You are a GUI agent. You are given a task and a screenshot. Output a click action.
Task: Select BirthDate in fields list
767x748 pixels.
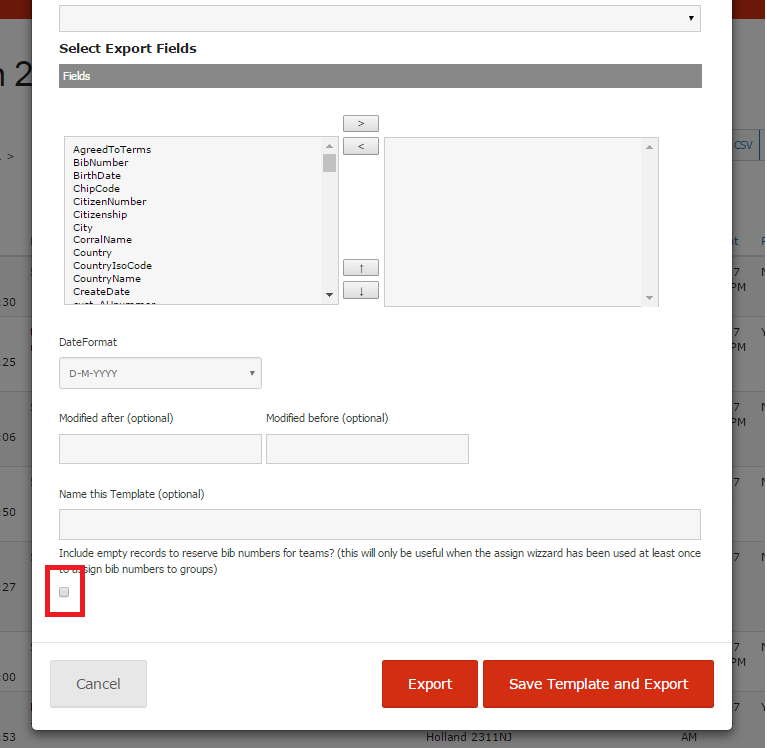point(97,176)
